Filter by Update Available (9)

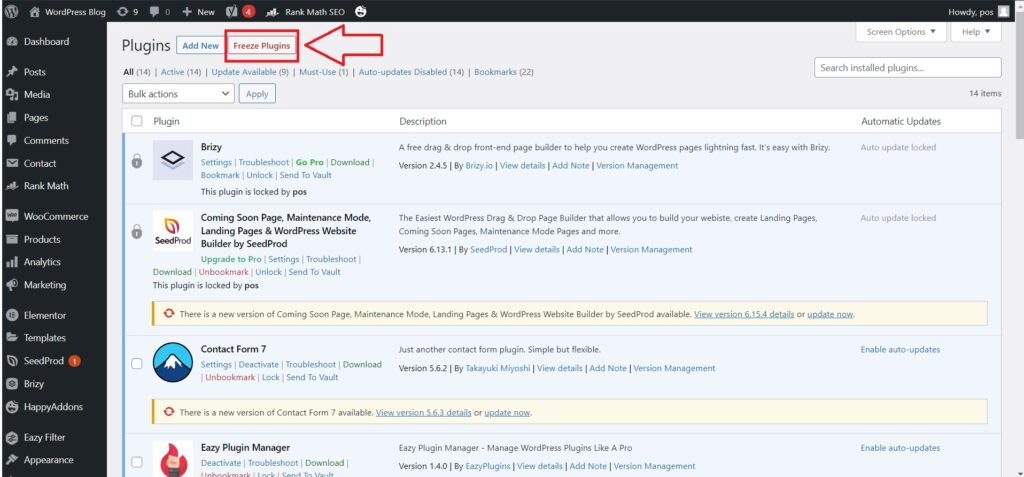pos(250,72)
